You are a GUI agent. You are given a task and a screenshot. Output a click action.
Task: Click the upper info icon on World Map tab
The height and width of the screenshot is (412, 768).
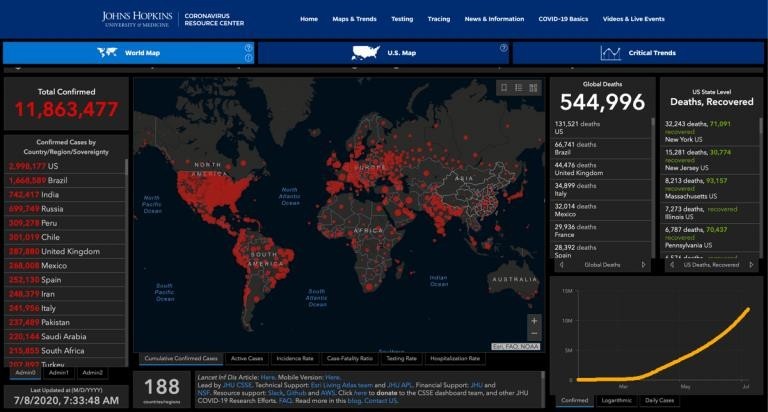[248, 48]
